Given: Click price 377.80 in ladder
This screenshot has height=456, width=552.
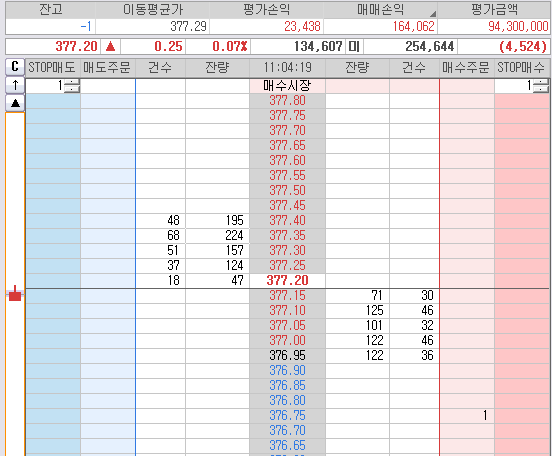Looking at the screenshot, I should 287,101.
